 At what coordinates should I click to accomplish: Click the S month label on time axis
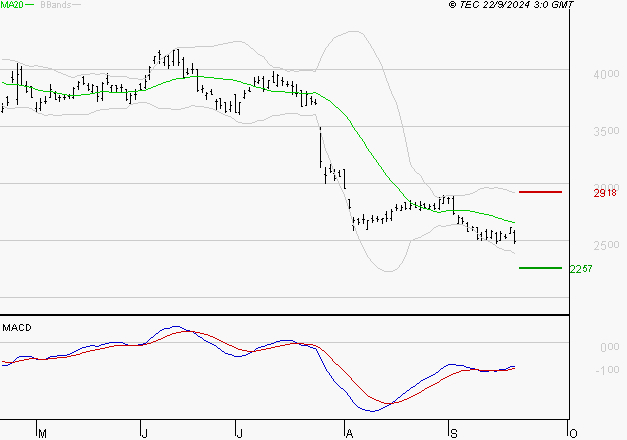[x=454, y=434]
